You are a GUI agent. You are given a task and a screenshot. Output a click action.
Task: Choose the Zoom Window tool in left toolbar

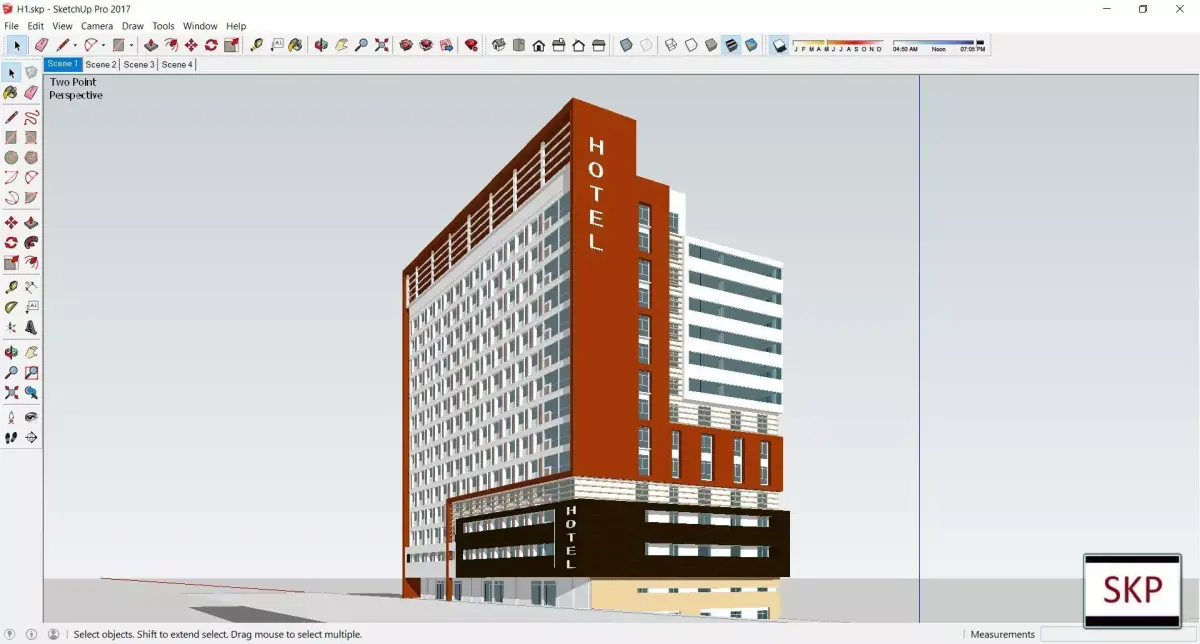(x=31, y=372)
